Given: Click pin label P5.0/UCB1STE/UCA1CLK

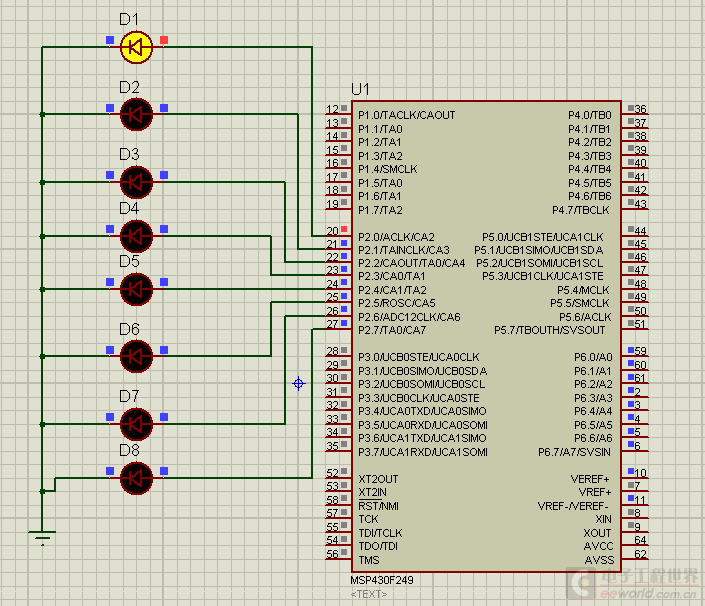Looking at the screenshot, I should click(x=543, y=237).
